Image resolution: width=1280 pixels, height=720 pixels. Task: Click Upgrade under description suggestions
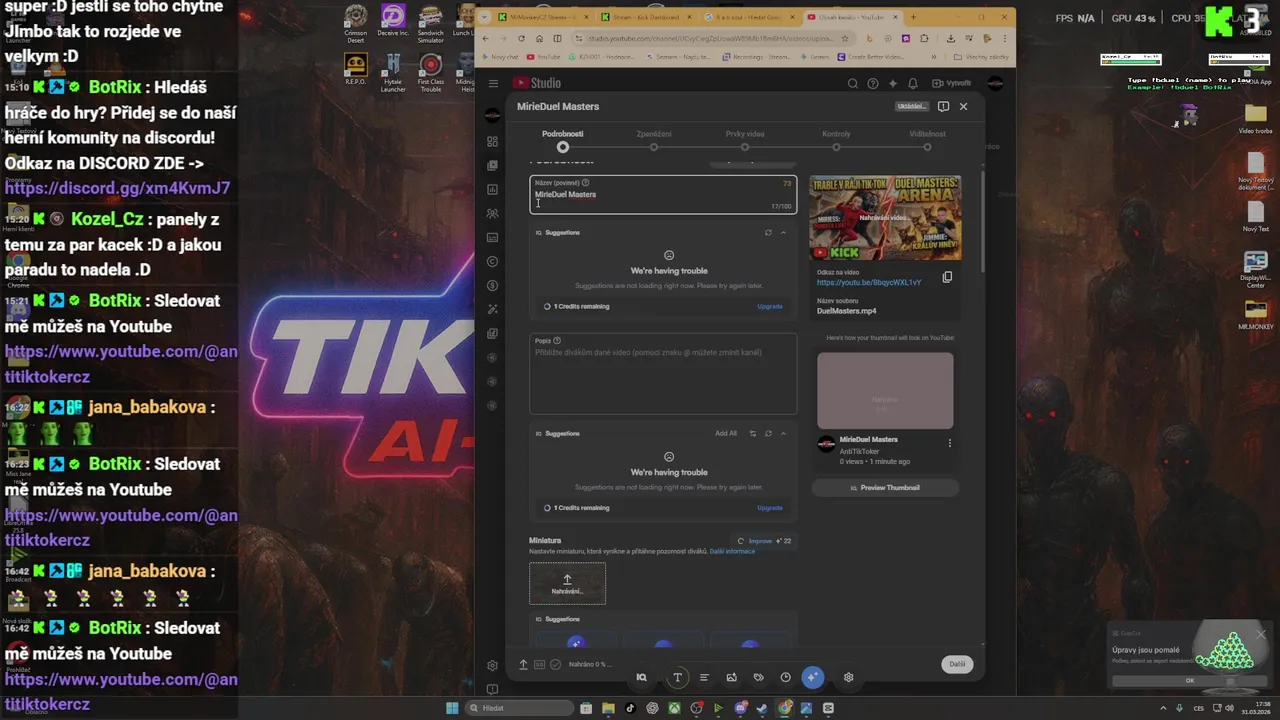pos(770,507)
